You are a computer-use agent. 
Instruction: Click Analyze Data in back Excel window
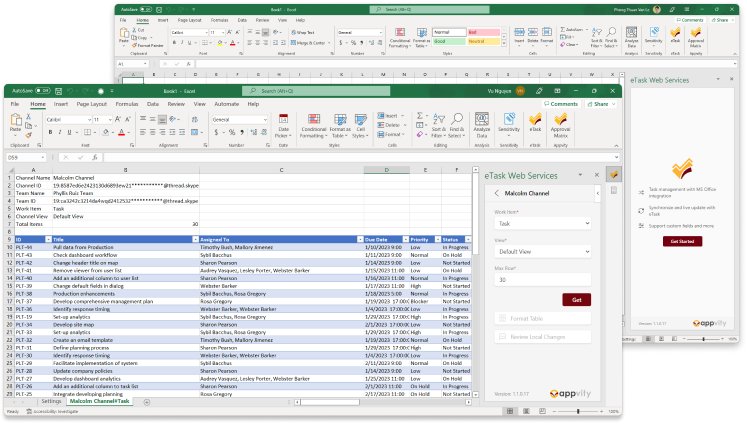(632, 37)
